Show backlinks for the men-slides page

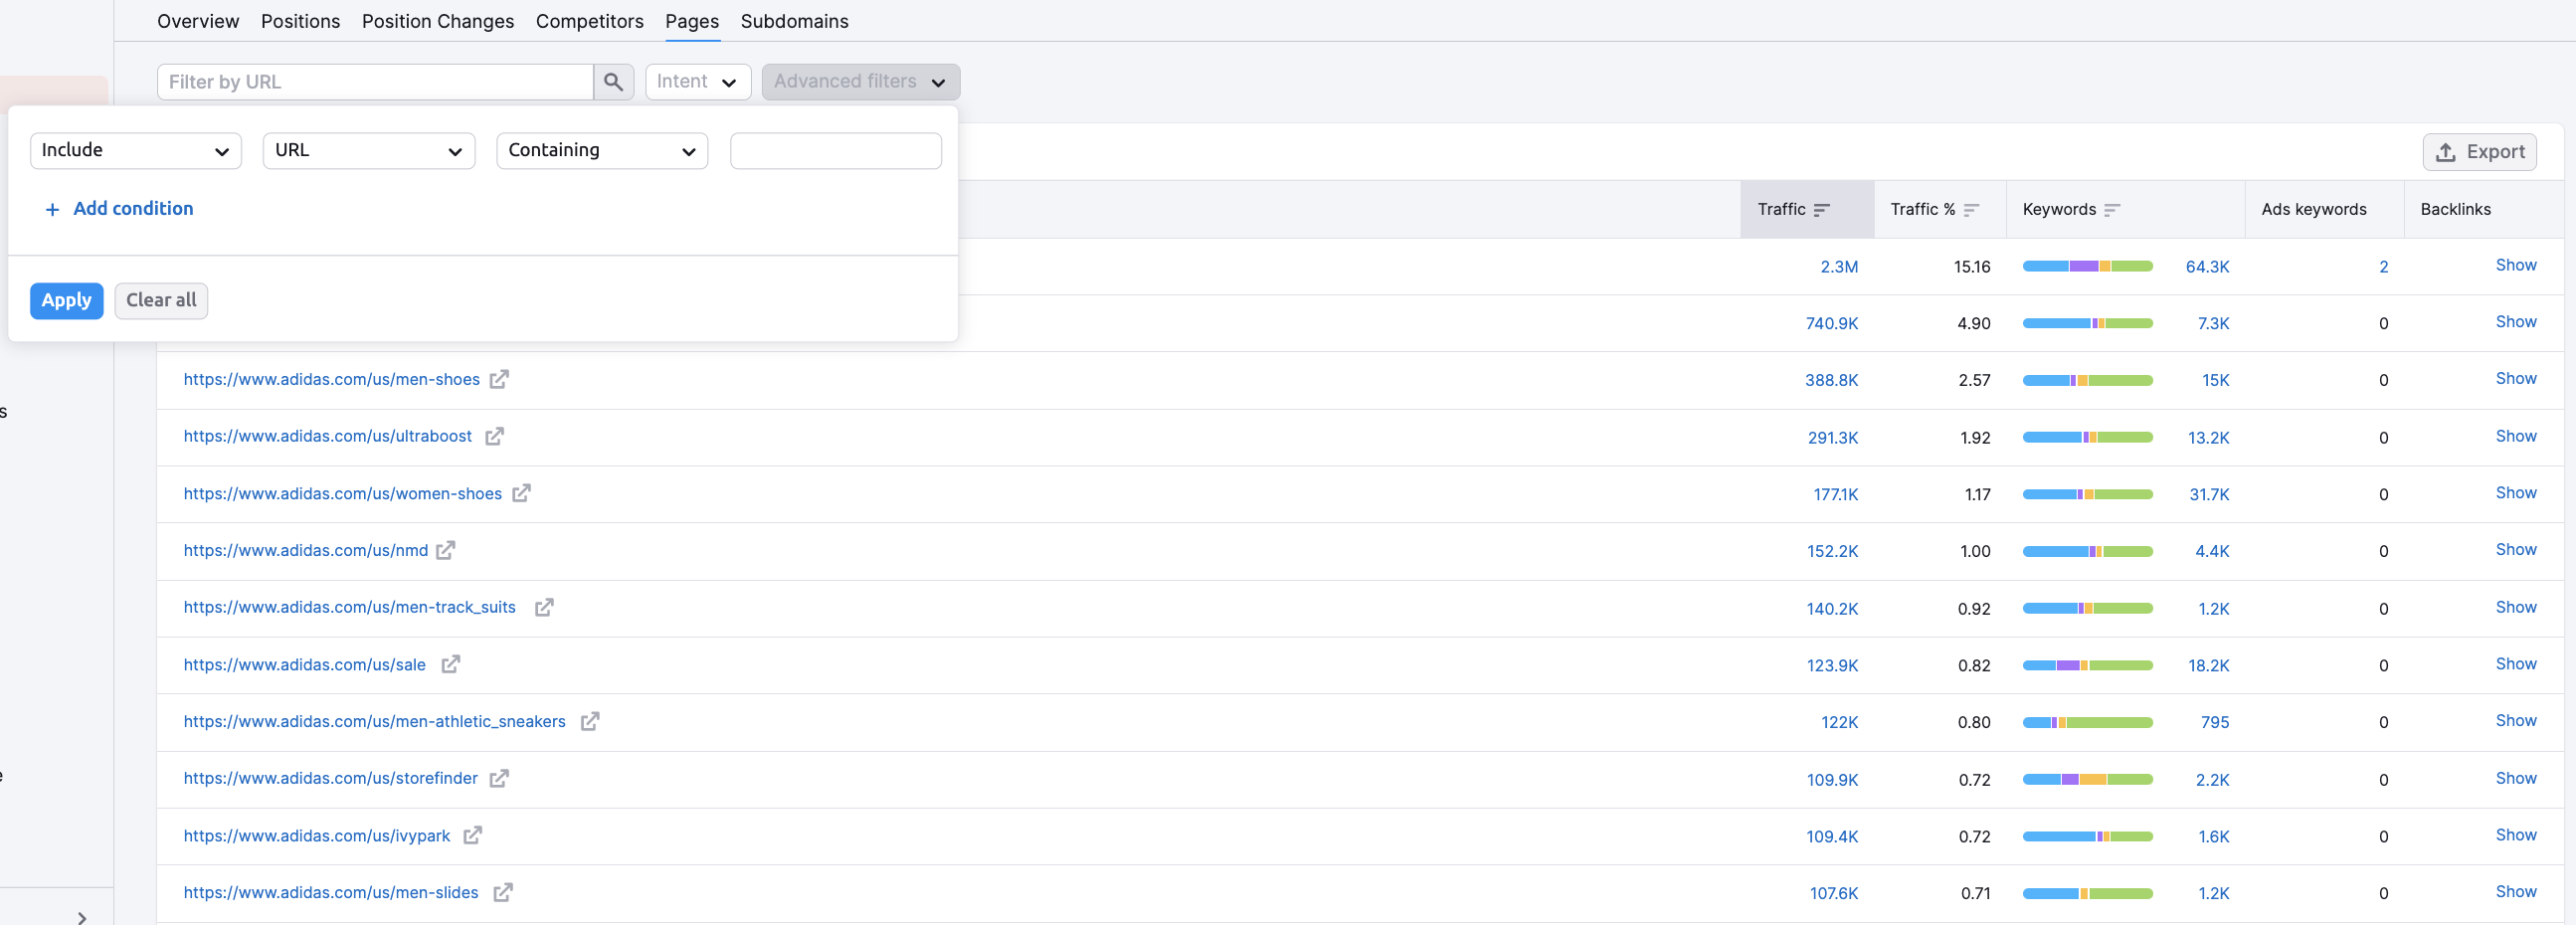2516,892
